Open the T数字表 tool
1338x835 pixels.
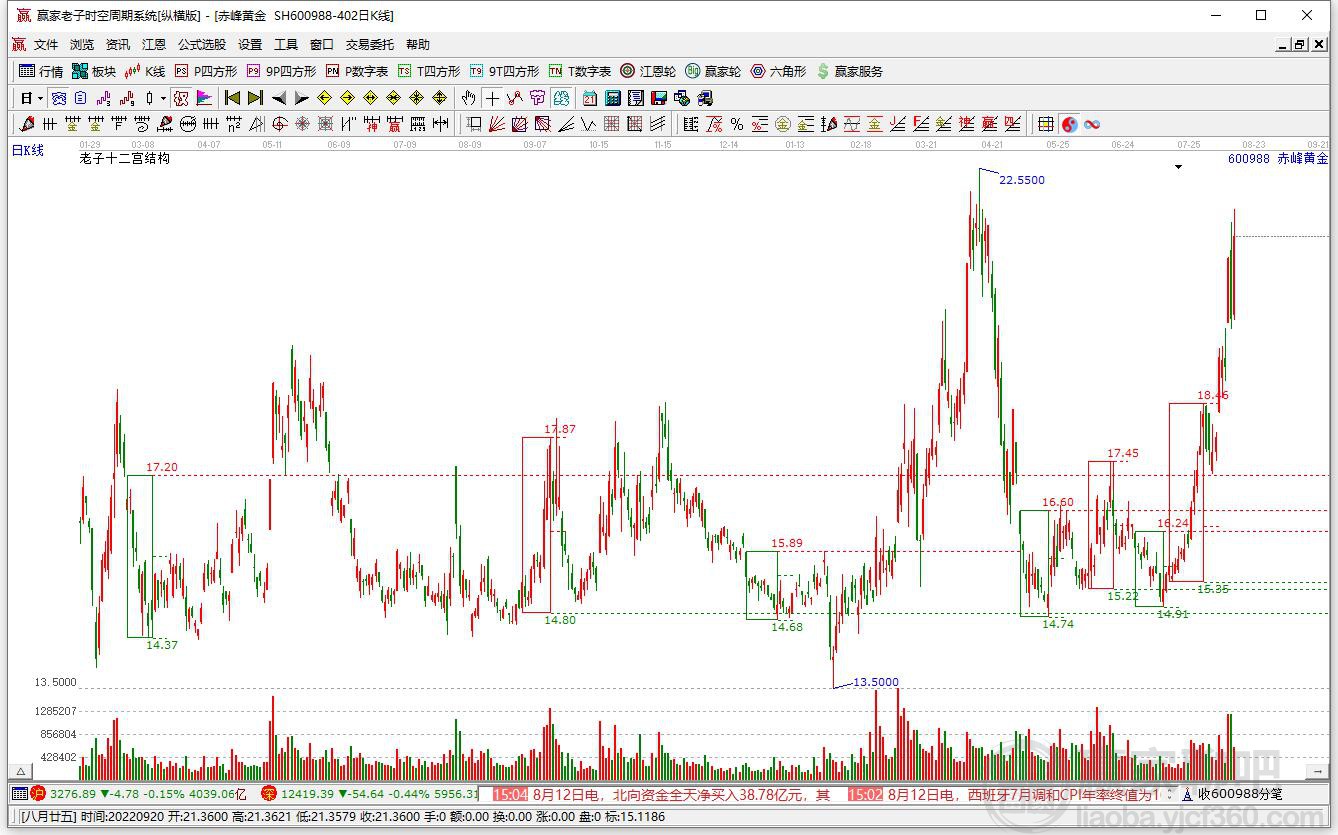(580, 71)
